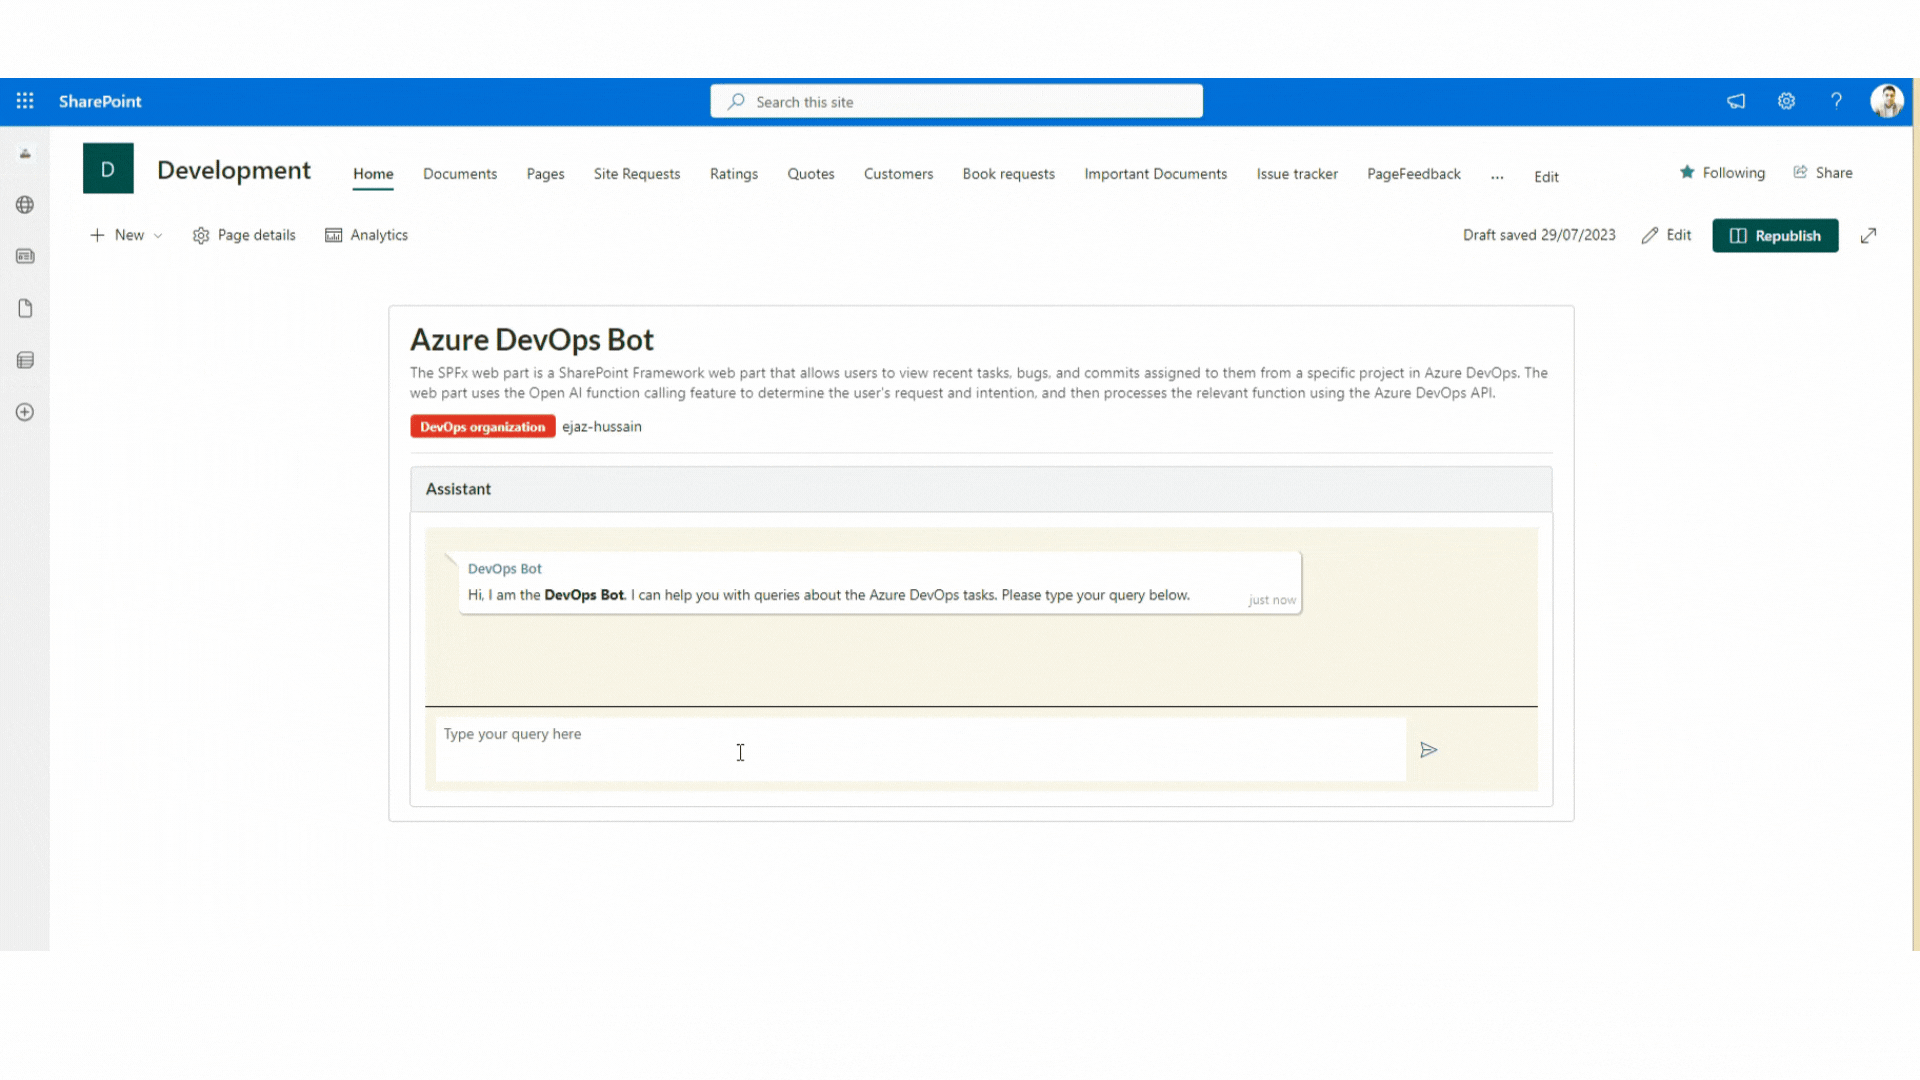Viewport: 1920px width, 1080px height.
Task: Click the Issue tracker tab
Action: tap(1296, 174)
